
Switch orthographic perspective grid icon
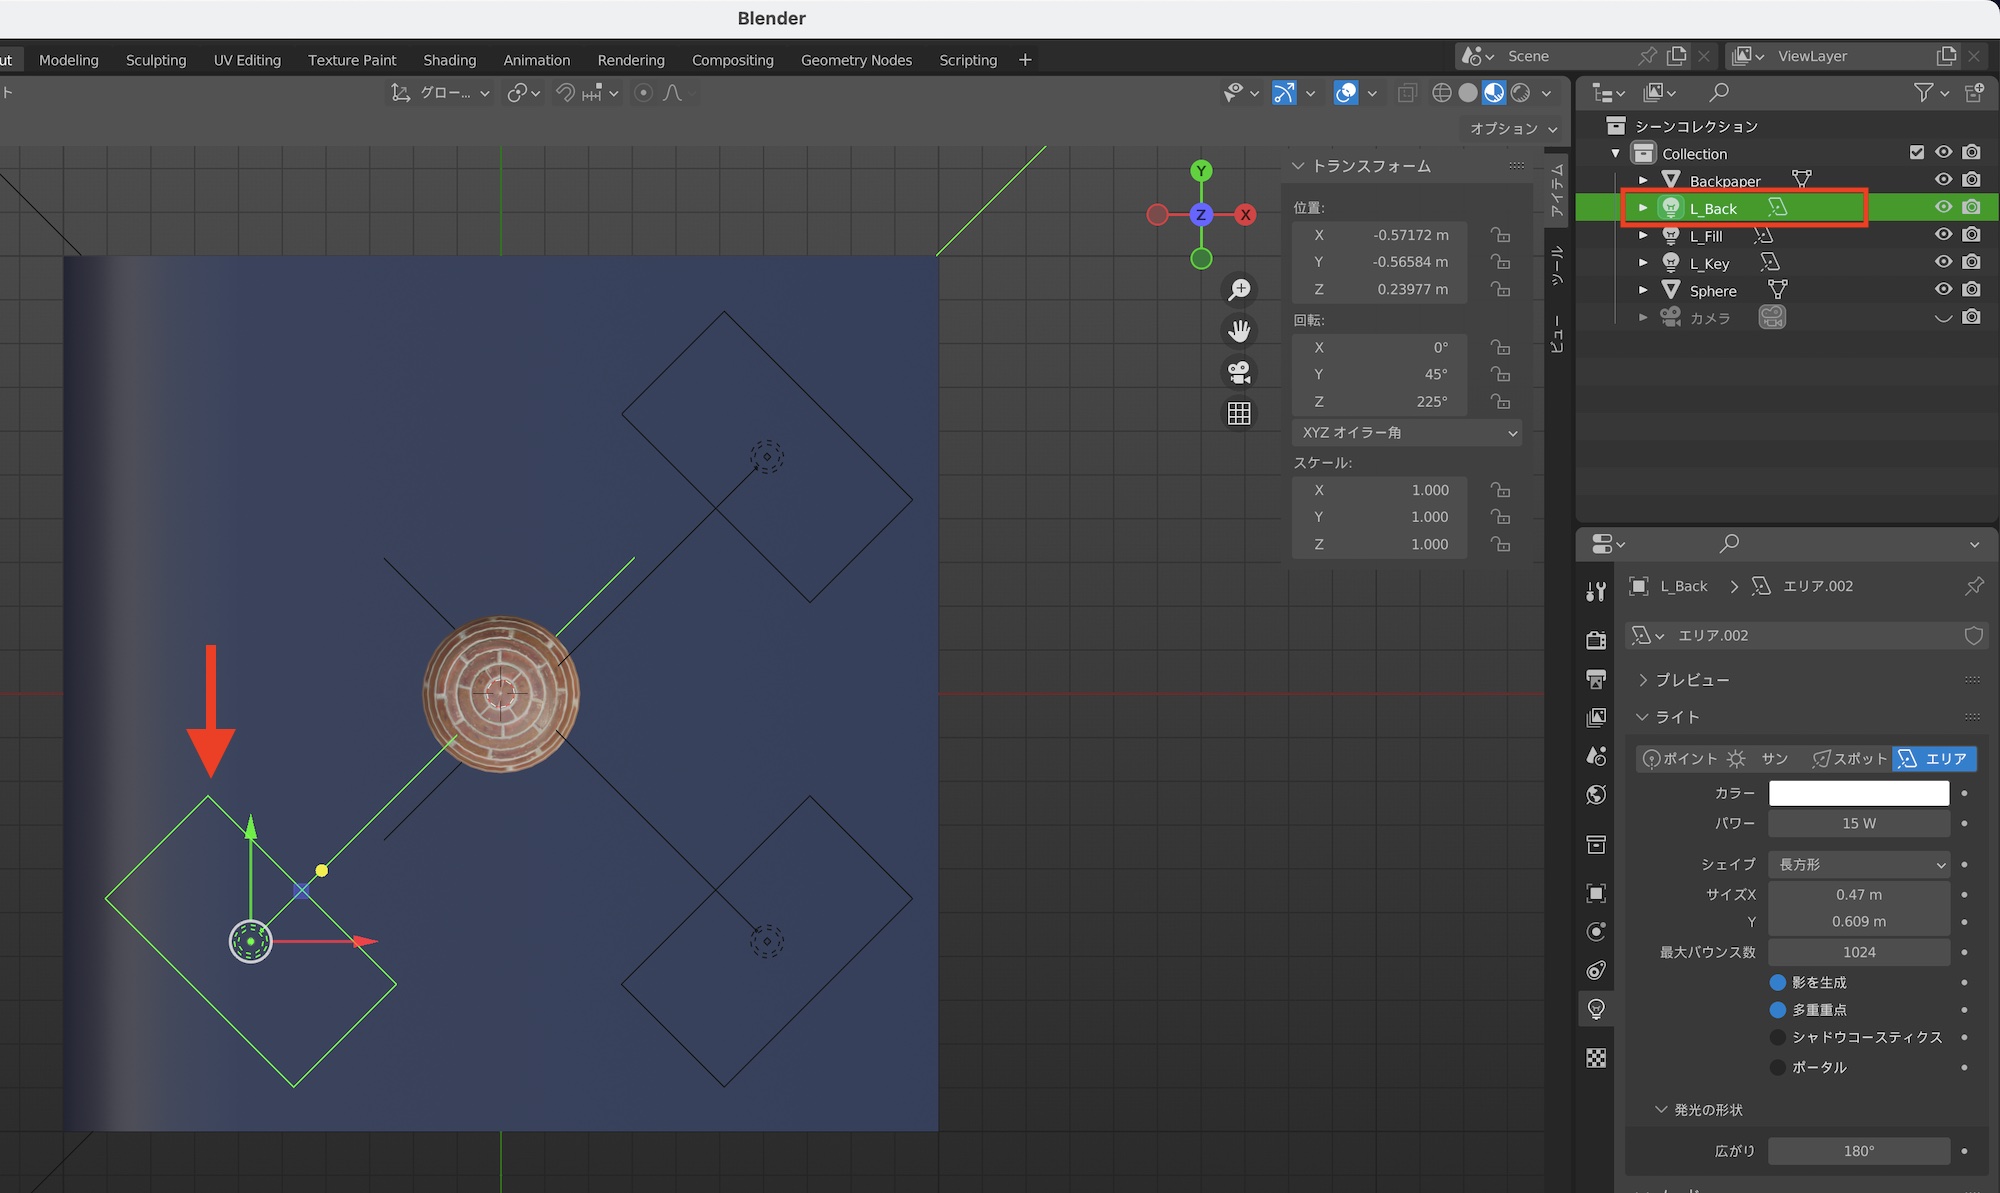[1239, 414]
